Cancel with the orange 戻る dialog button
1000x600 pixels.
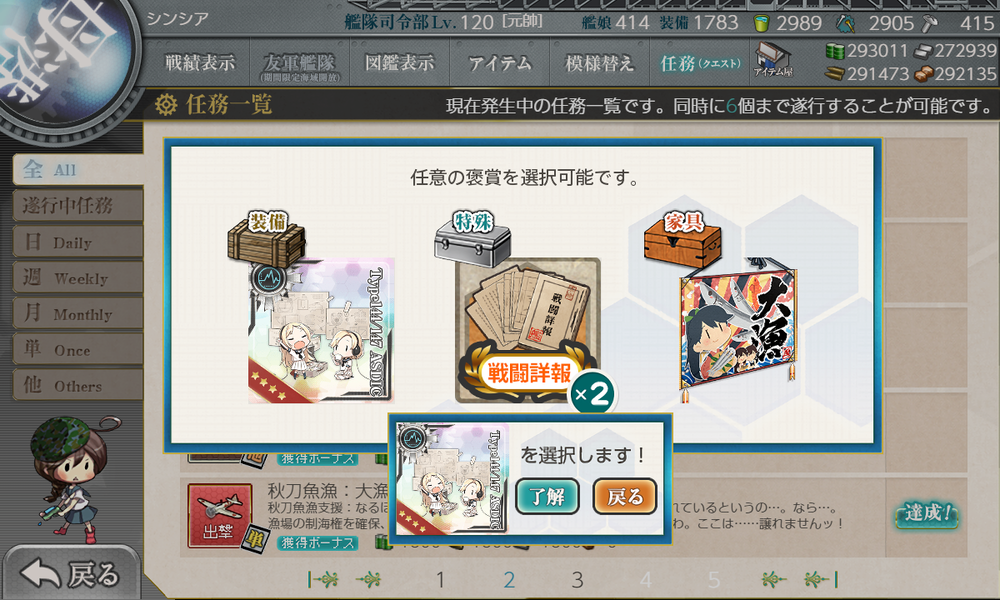coord(624,496)
